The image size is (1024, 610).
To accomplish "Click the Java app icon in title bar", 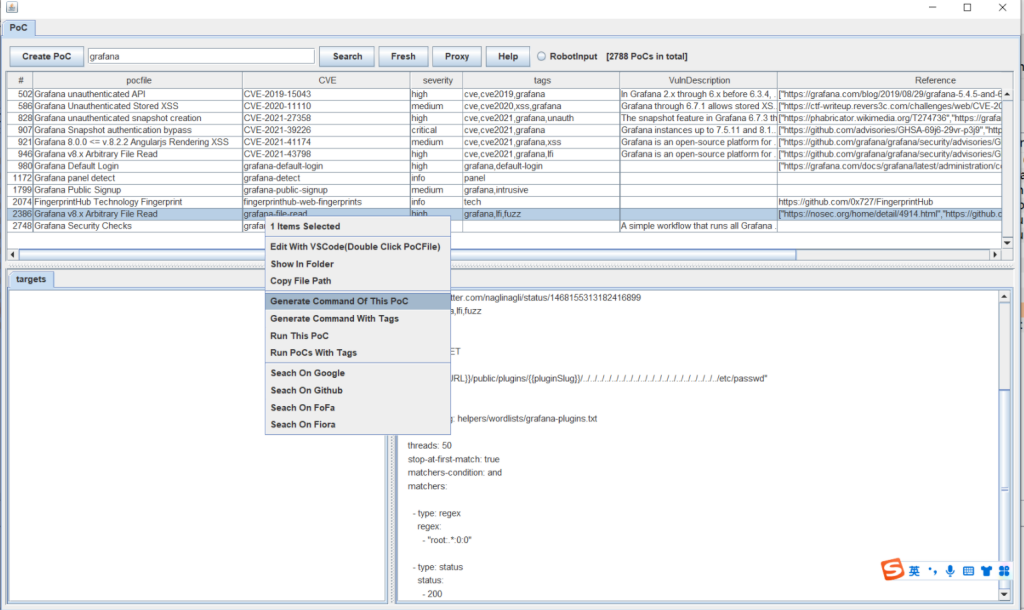I will (x=11, y=7).
